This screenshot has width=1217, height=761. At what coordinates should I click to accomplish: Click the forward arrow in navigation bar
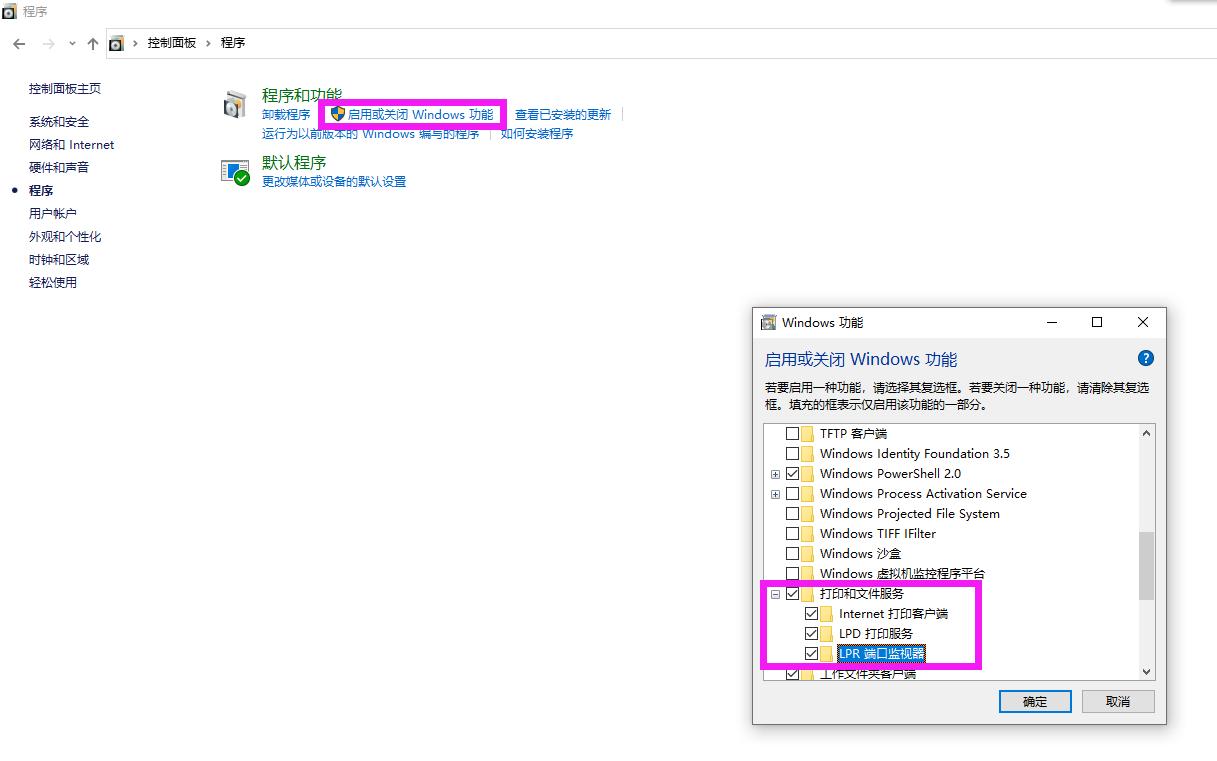point(48,43)
